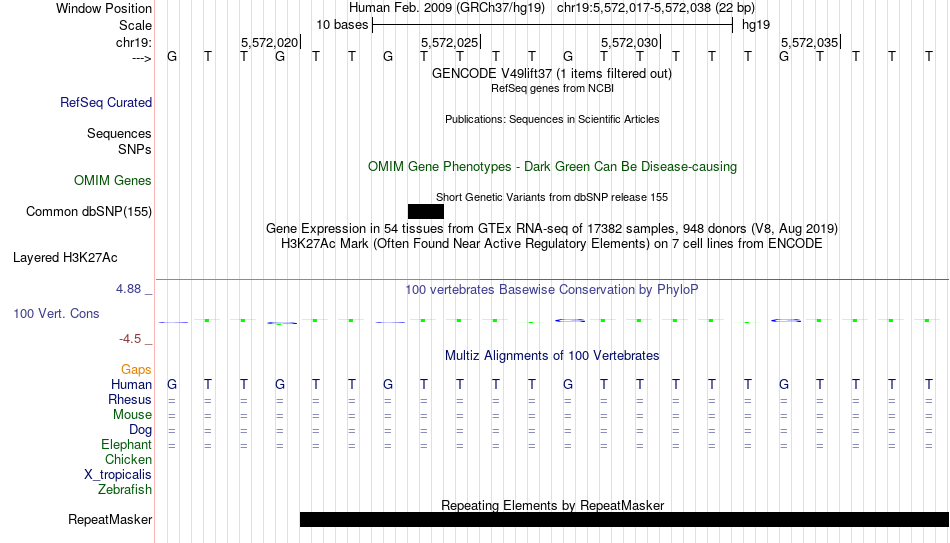The height and width of the screenshot is (543, 950).
Task: Open the OMIM Genes track label
Action: pyautogui.click(x=113, y=181)
